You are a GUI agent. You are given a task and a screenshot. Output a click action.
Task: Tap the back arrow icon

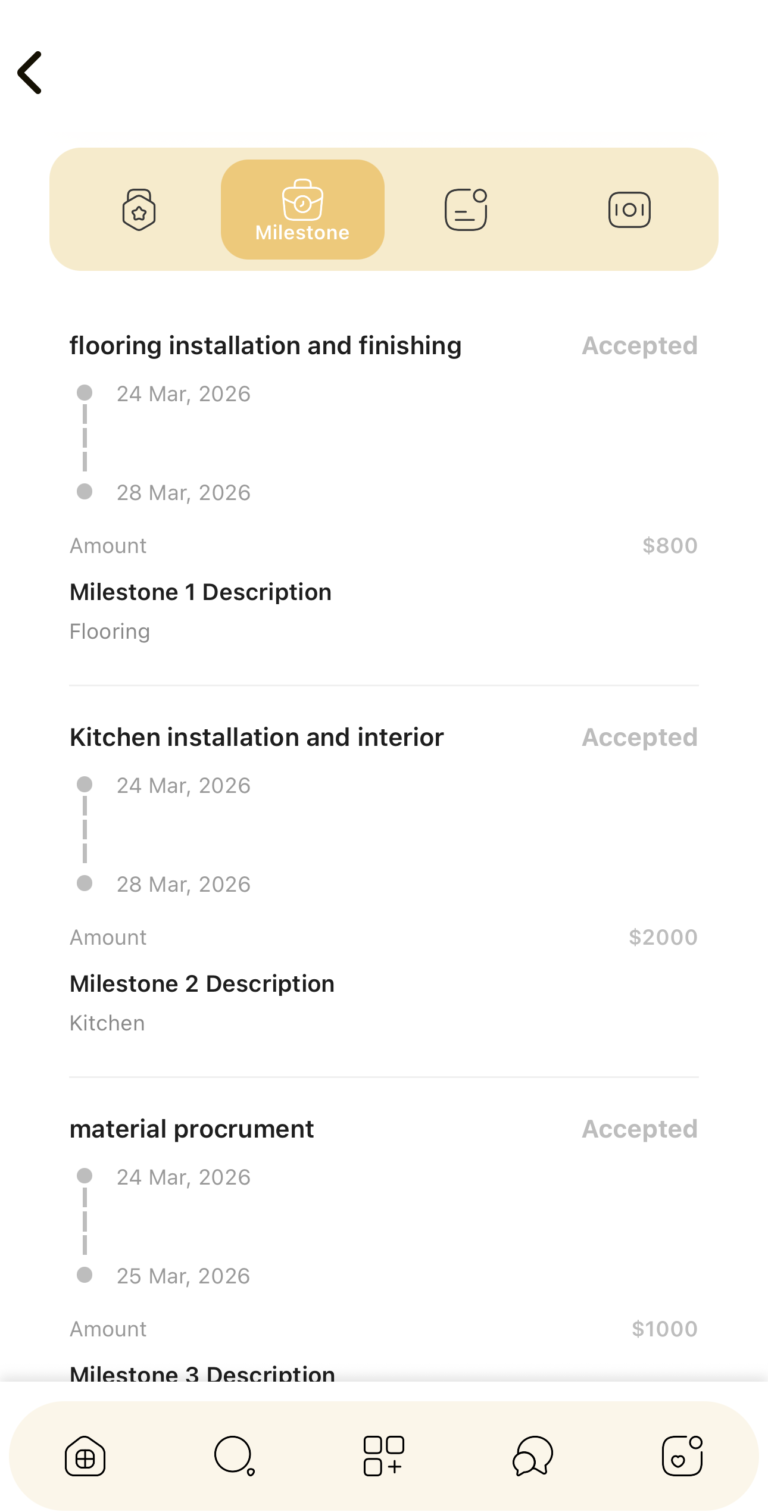pos(30,73)
